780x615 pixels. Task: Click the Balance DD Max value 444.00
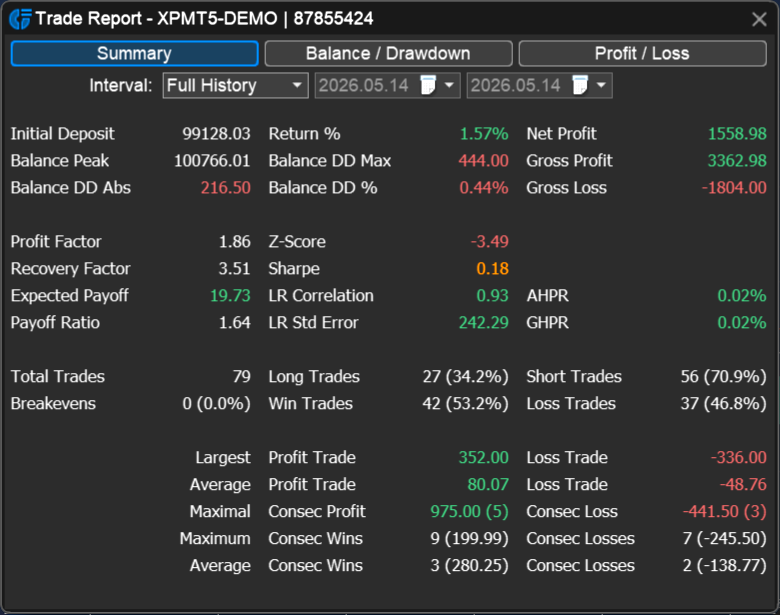(x=484, y=161)
